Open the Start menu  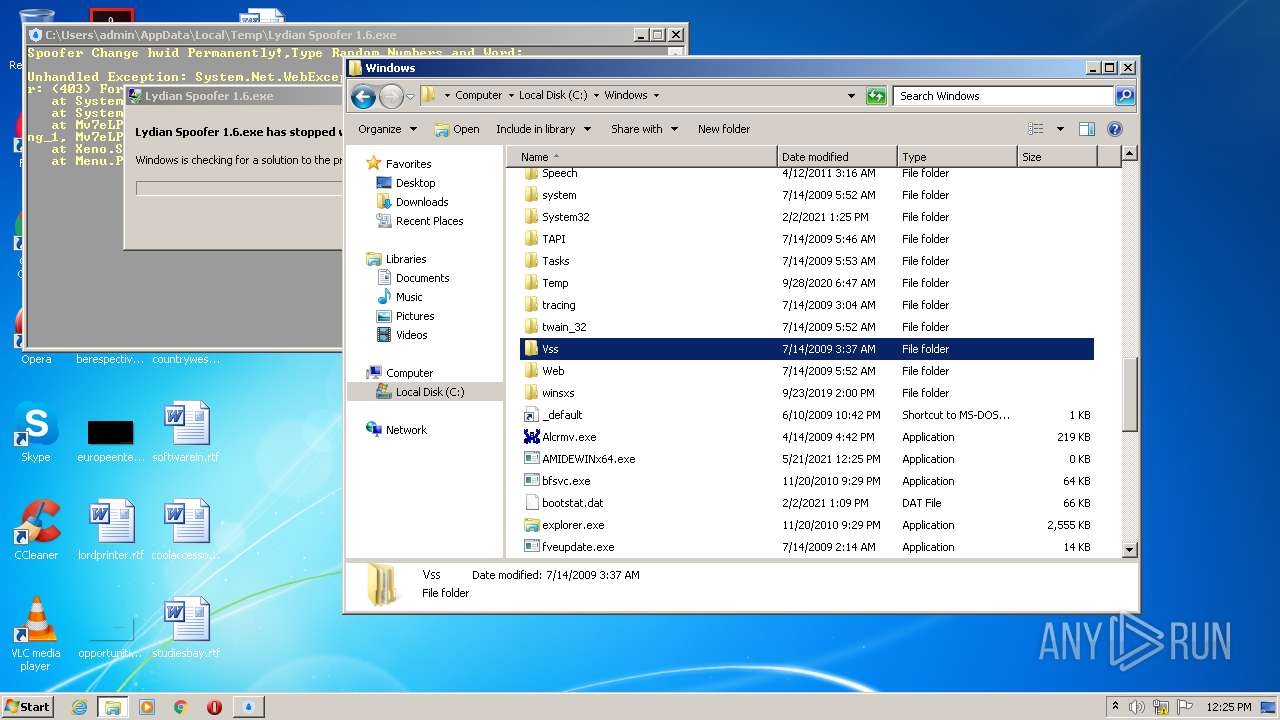[28, 707]
